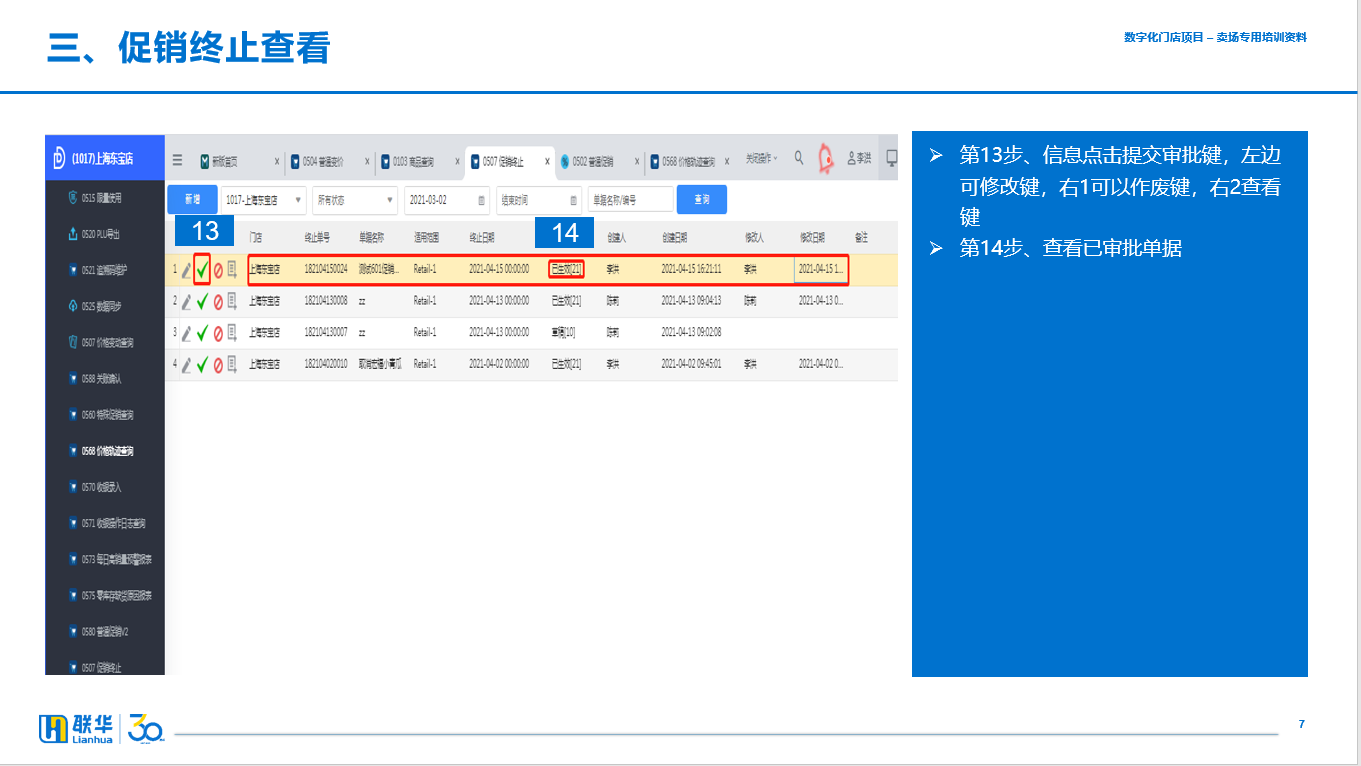Click the view document icon in row 1
This screenshot has height=766, width=1361.
point(232,270)
